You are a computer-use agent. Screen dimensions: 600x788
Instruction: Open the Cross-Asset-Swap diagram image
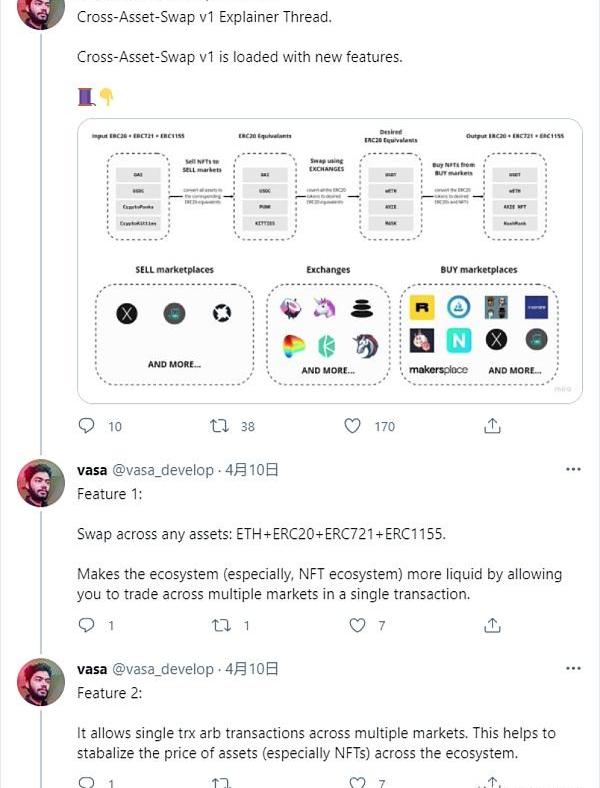330,261
